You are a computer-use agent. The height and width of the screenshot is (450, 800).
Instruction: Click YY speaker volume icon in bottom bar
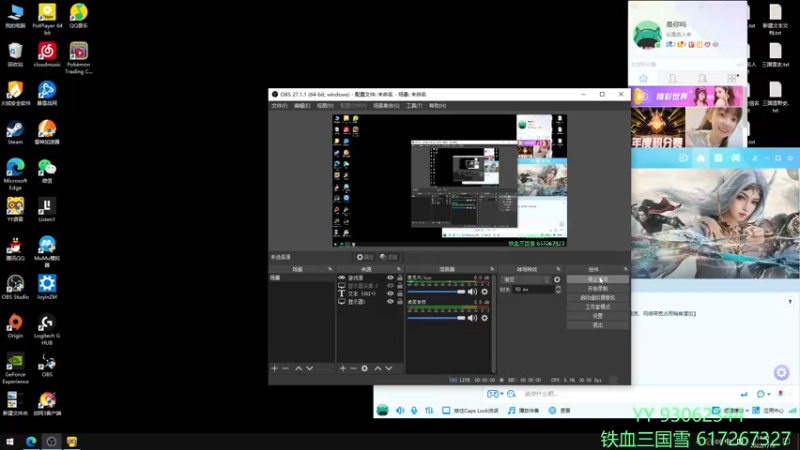click(x=400, y=410)
